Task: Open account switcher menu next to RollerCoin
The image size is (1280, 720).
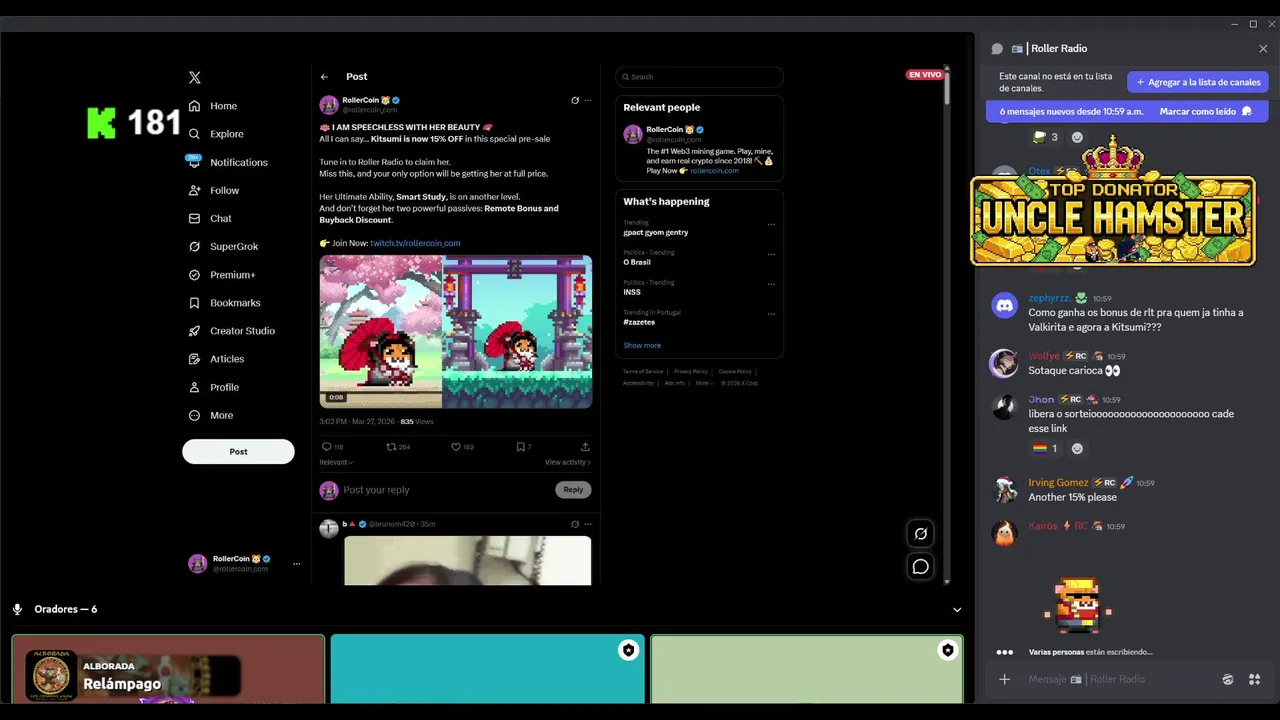Action: click(x=296, y=564)
